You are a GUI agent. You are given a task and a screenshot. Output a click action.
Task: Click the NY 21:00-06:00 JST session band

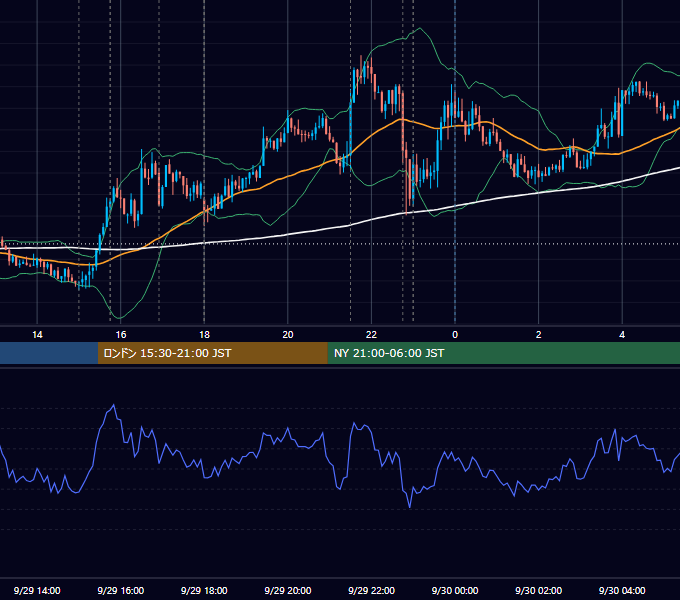(503, 353)
